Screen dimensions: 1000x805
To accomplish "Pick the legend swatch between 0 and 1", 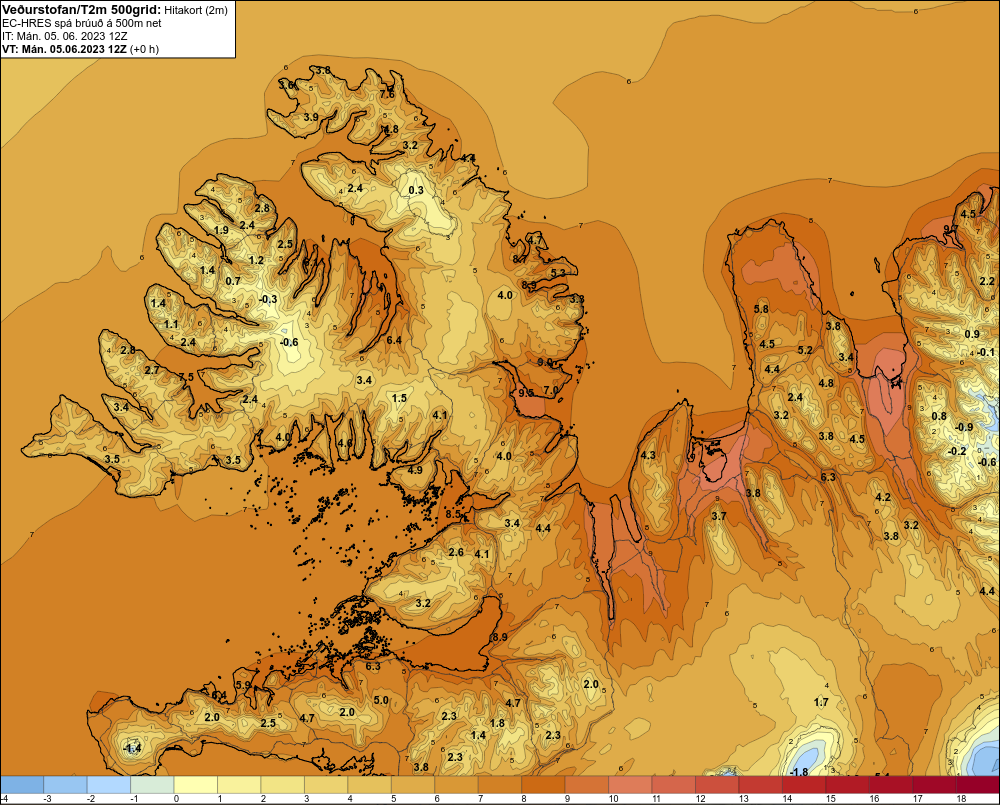I will [x=196, y=785].
